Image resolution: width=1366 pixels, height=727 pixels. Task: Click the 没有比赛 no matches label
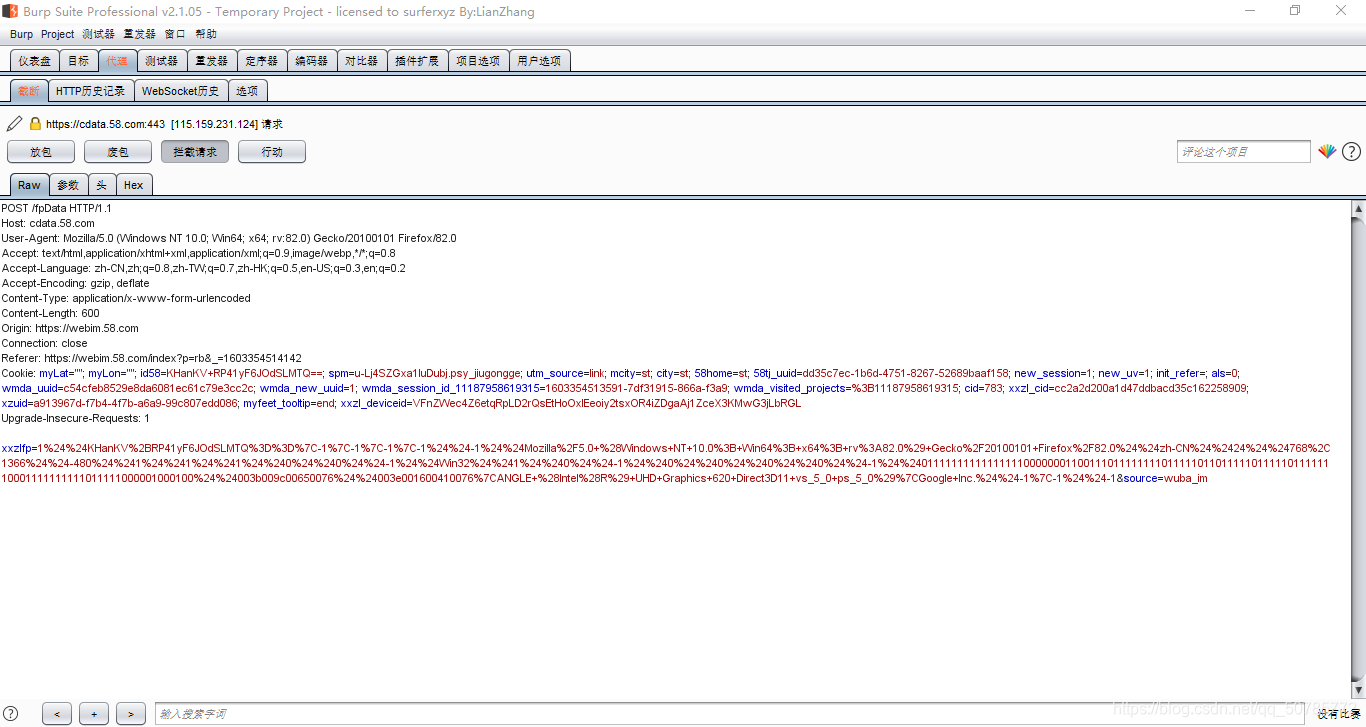click(1339, 714)
